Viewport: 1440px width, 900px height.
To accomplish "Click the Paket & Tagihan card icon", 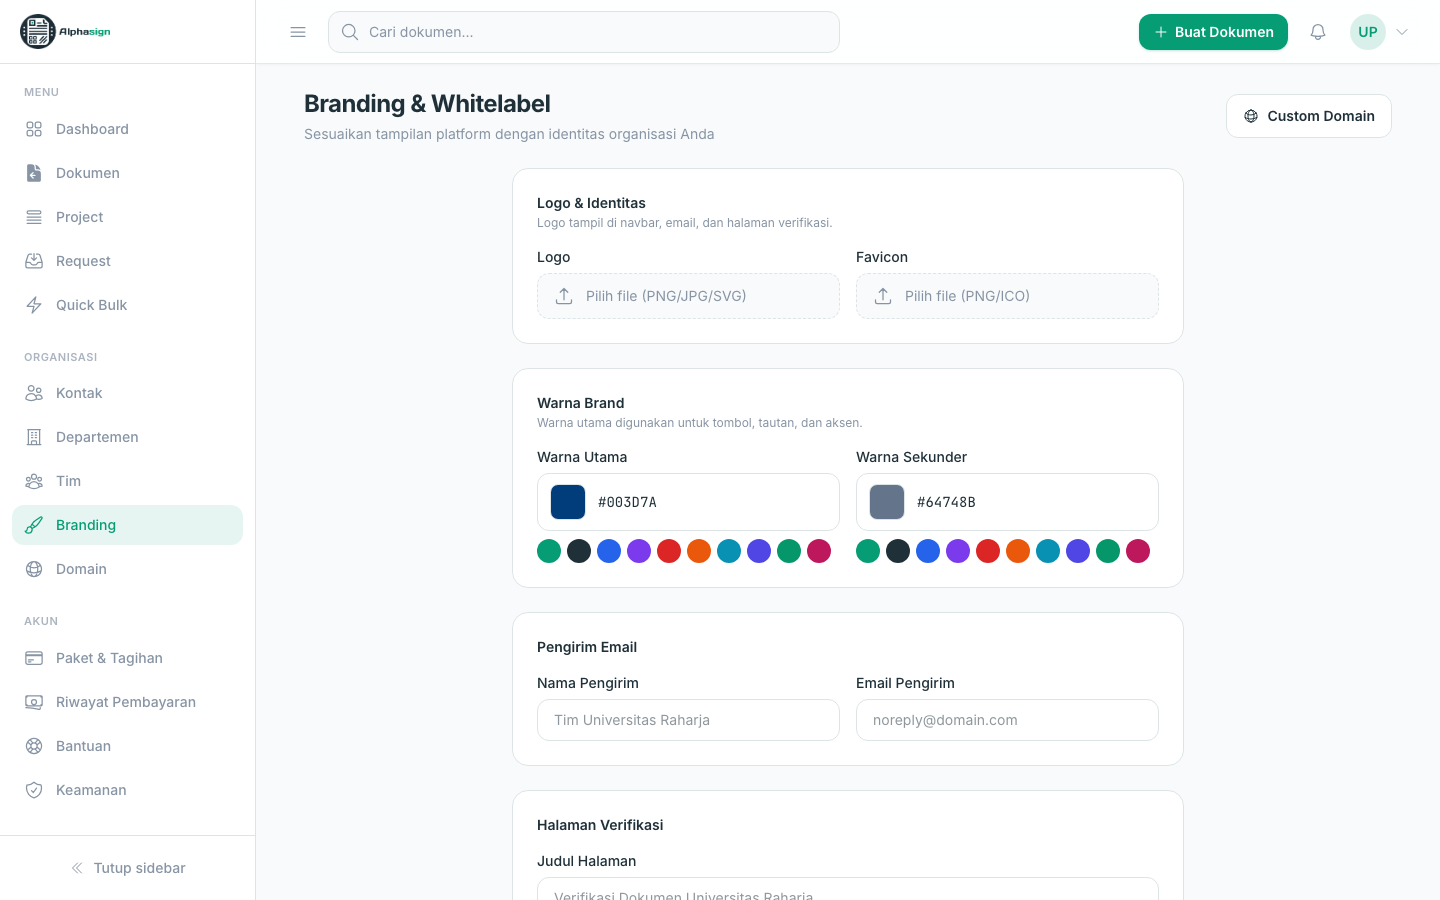I will (34, 658).
